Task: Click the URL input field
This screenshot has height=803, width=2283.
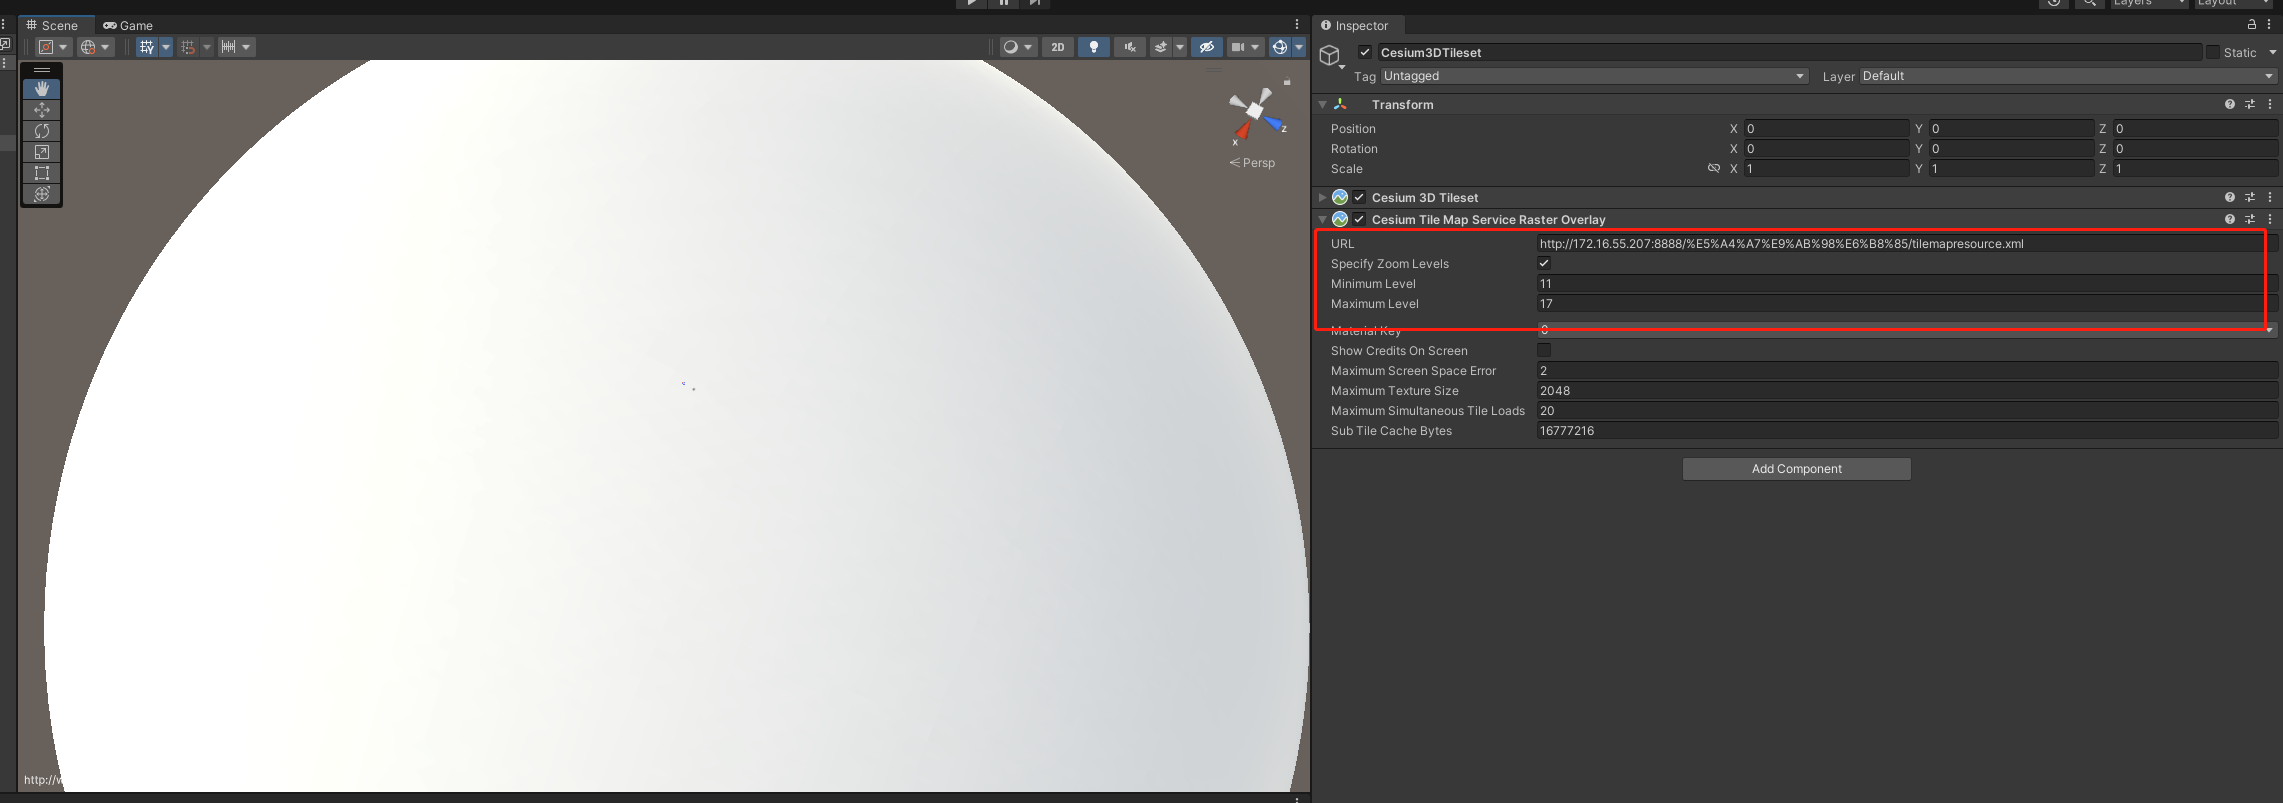Action: [1907, 243]
